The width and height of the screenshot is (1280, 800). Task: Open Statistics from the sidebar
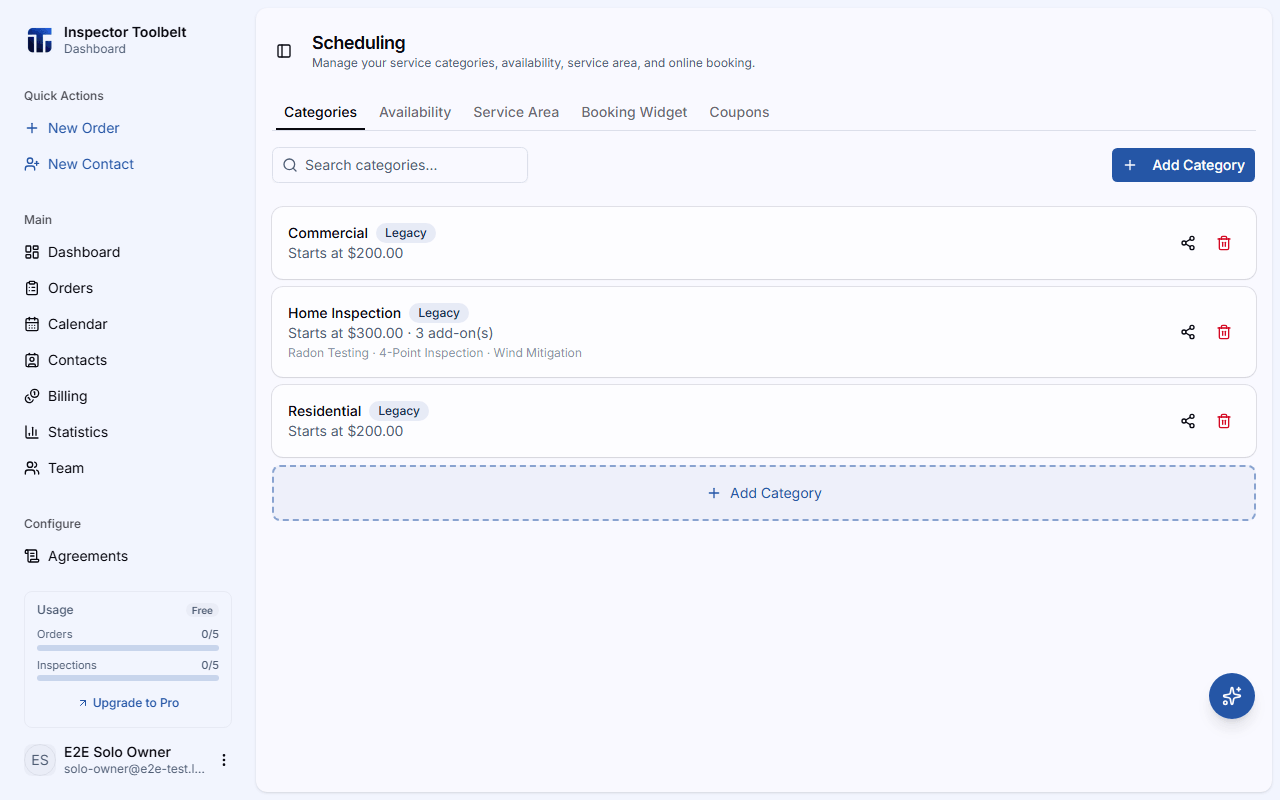[x=128, y=432]
